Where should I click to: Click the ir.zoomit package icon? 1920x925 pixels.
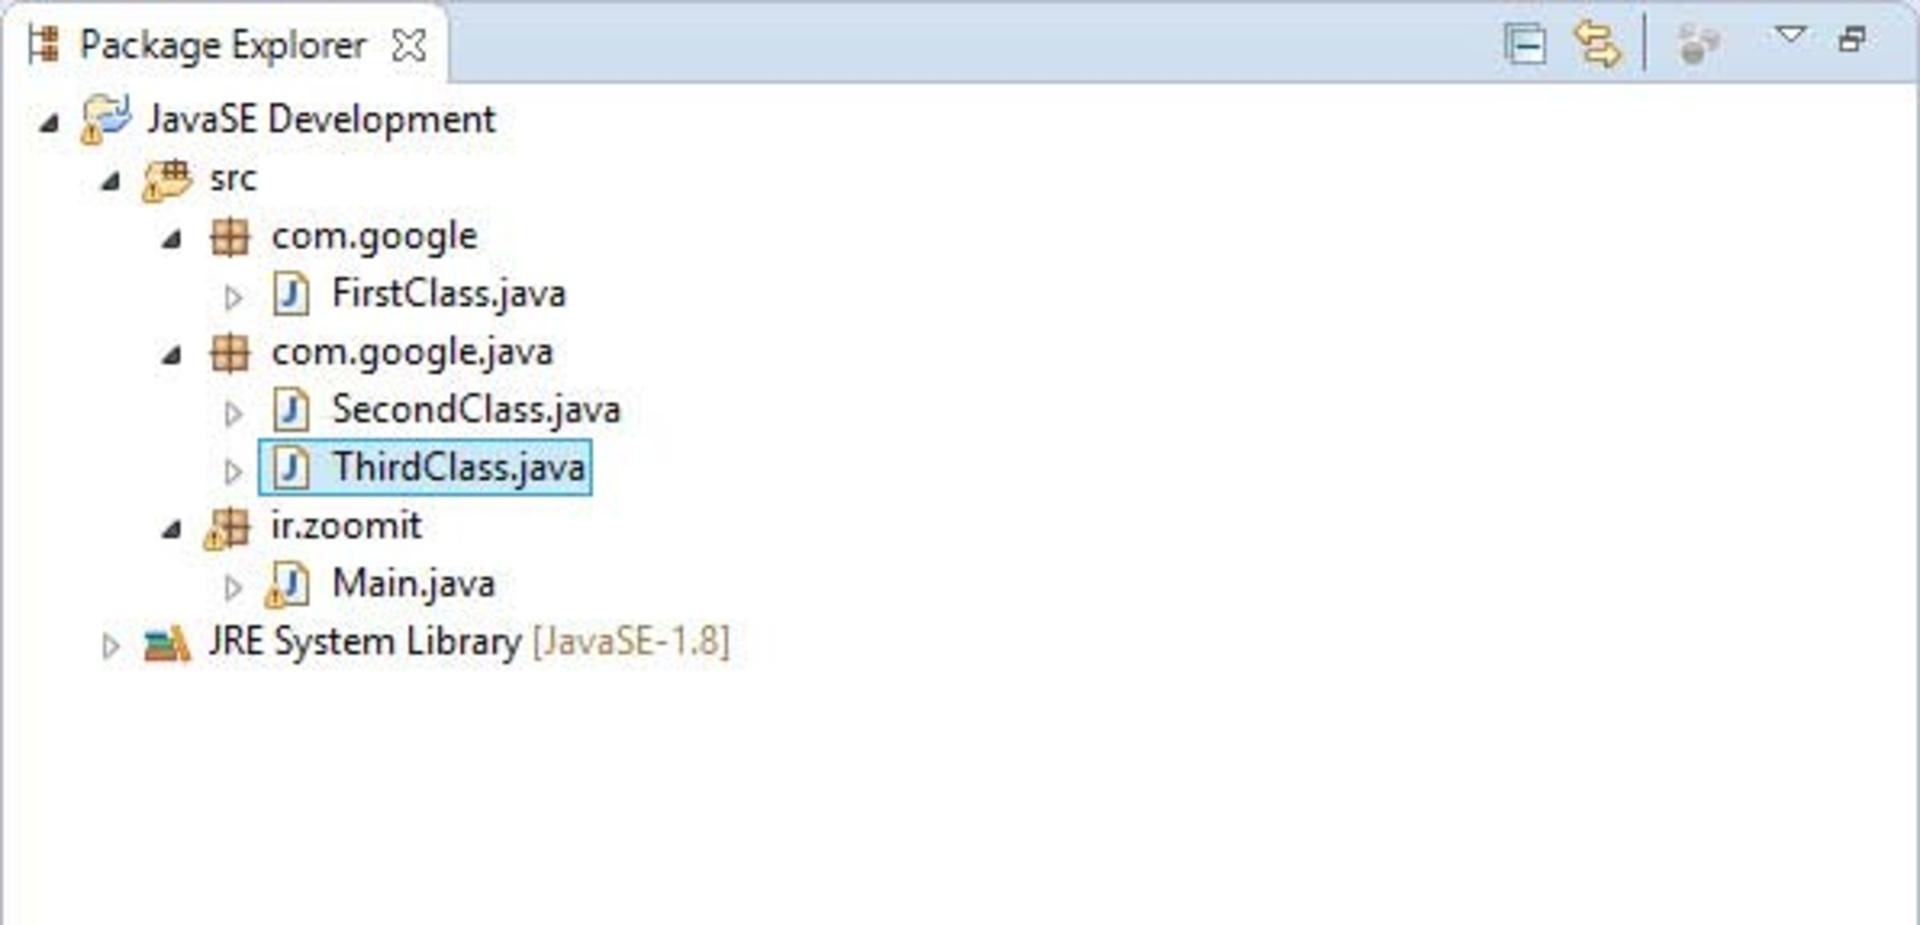tap(227, 527)
